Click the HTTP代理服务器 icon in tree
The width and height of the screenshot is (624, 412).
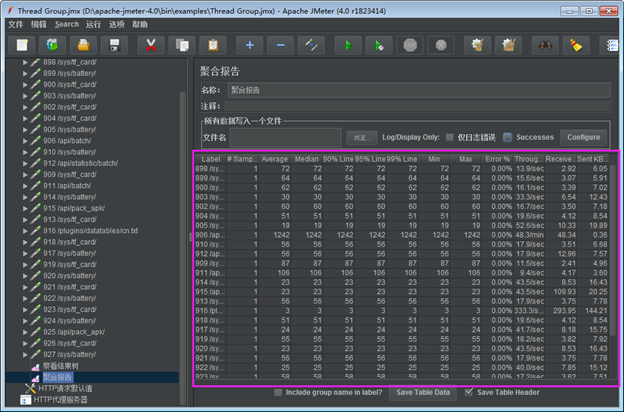(25, 400)
